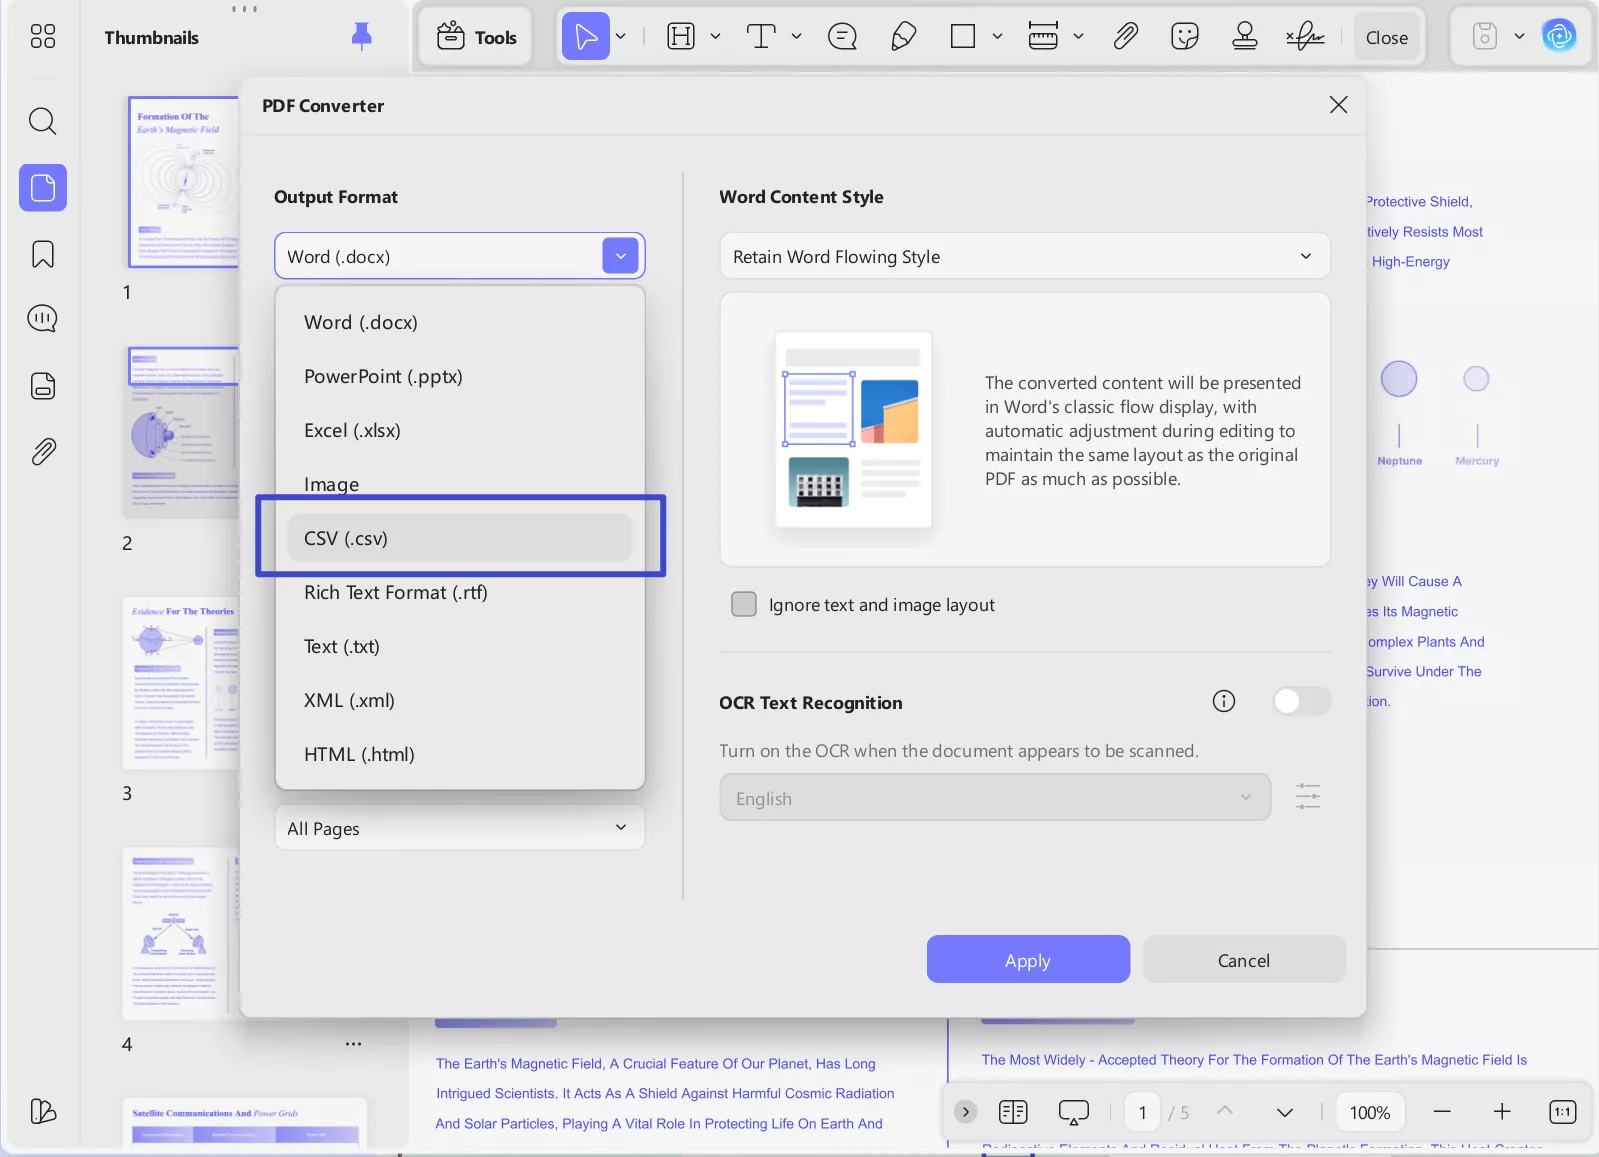The image size is (1599, 1157).
Task: Choose PowerPoint (.pptx) output format
Action: point(460,376)
